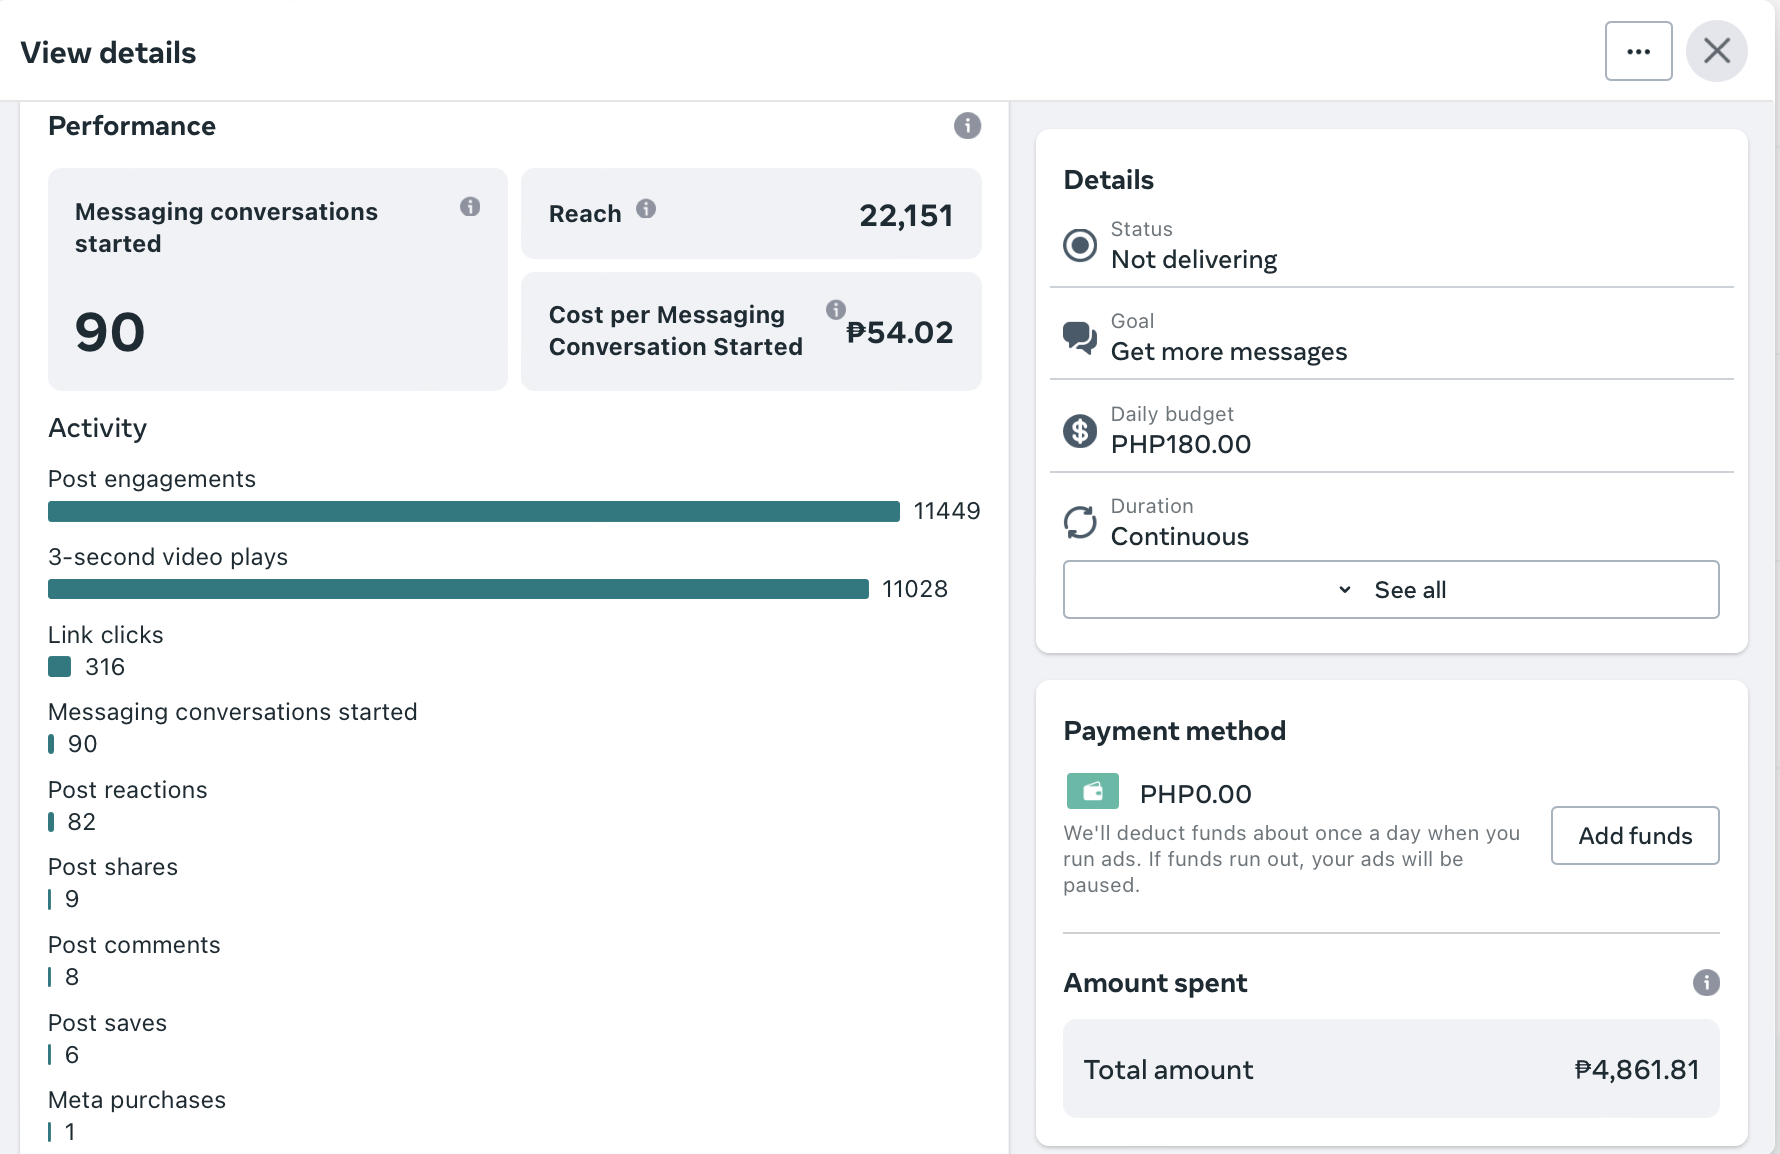Click the Add funds button
Screen dimensions: 1780x1154
pos(1634,836)
